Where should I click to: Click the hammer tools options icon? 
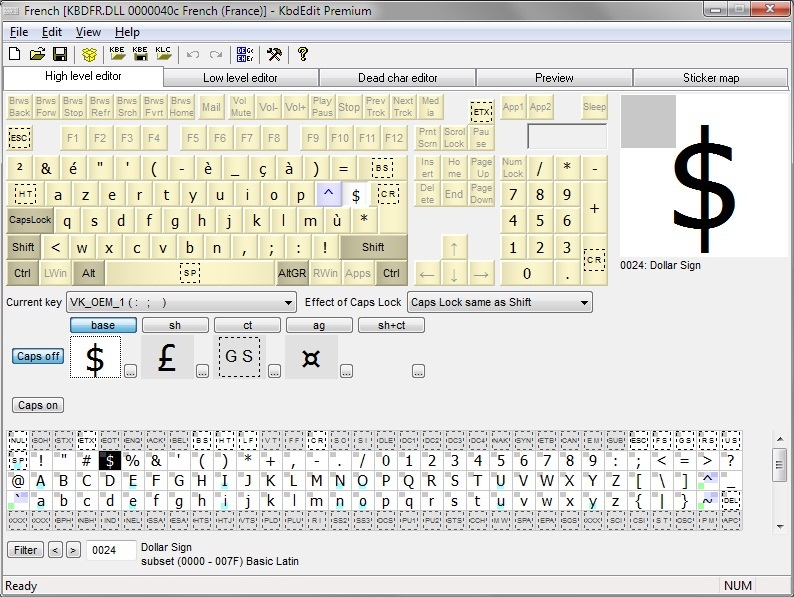point(274,54)
